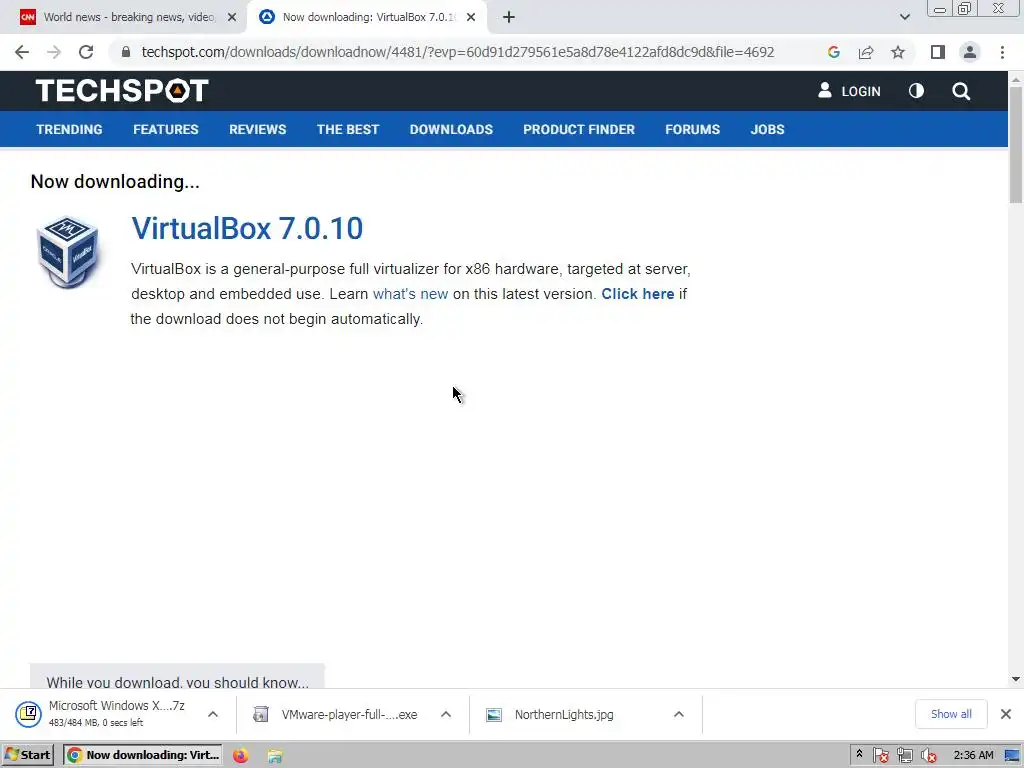Open THE BEST menu

(348, 129)
